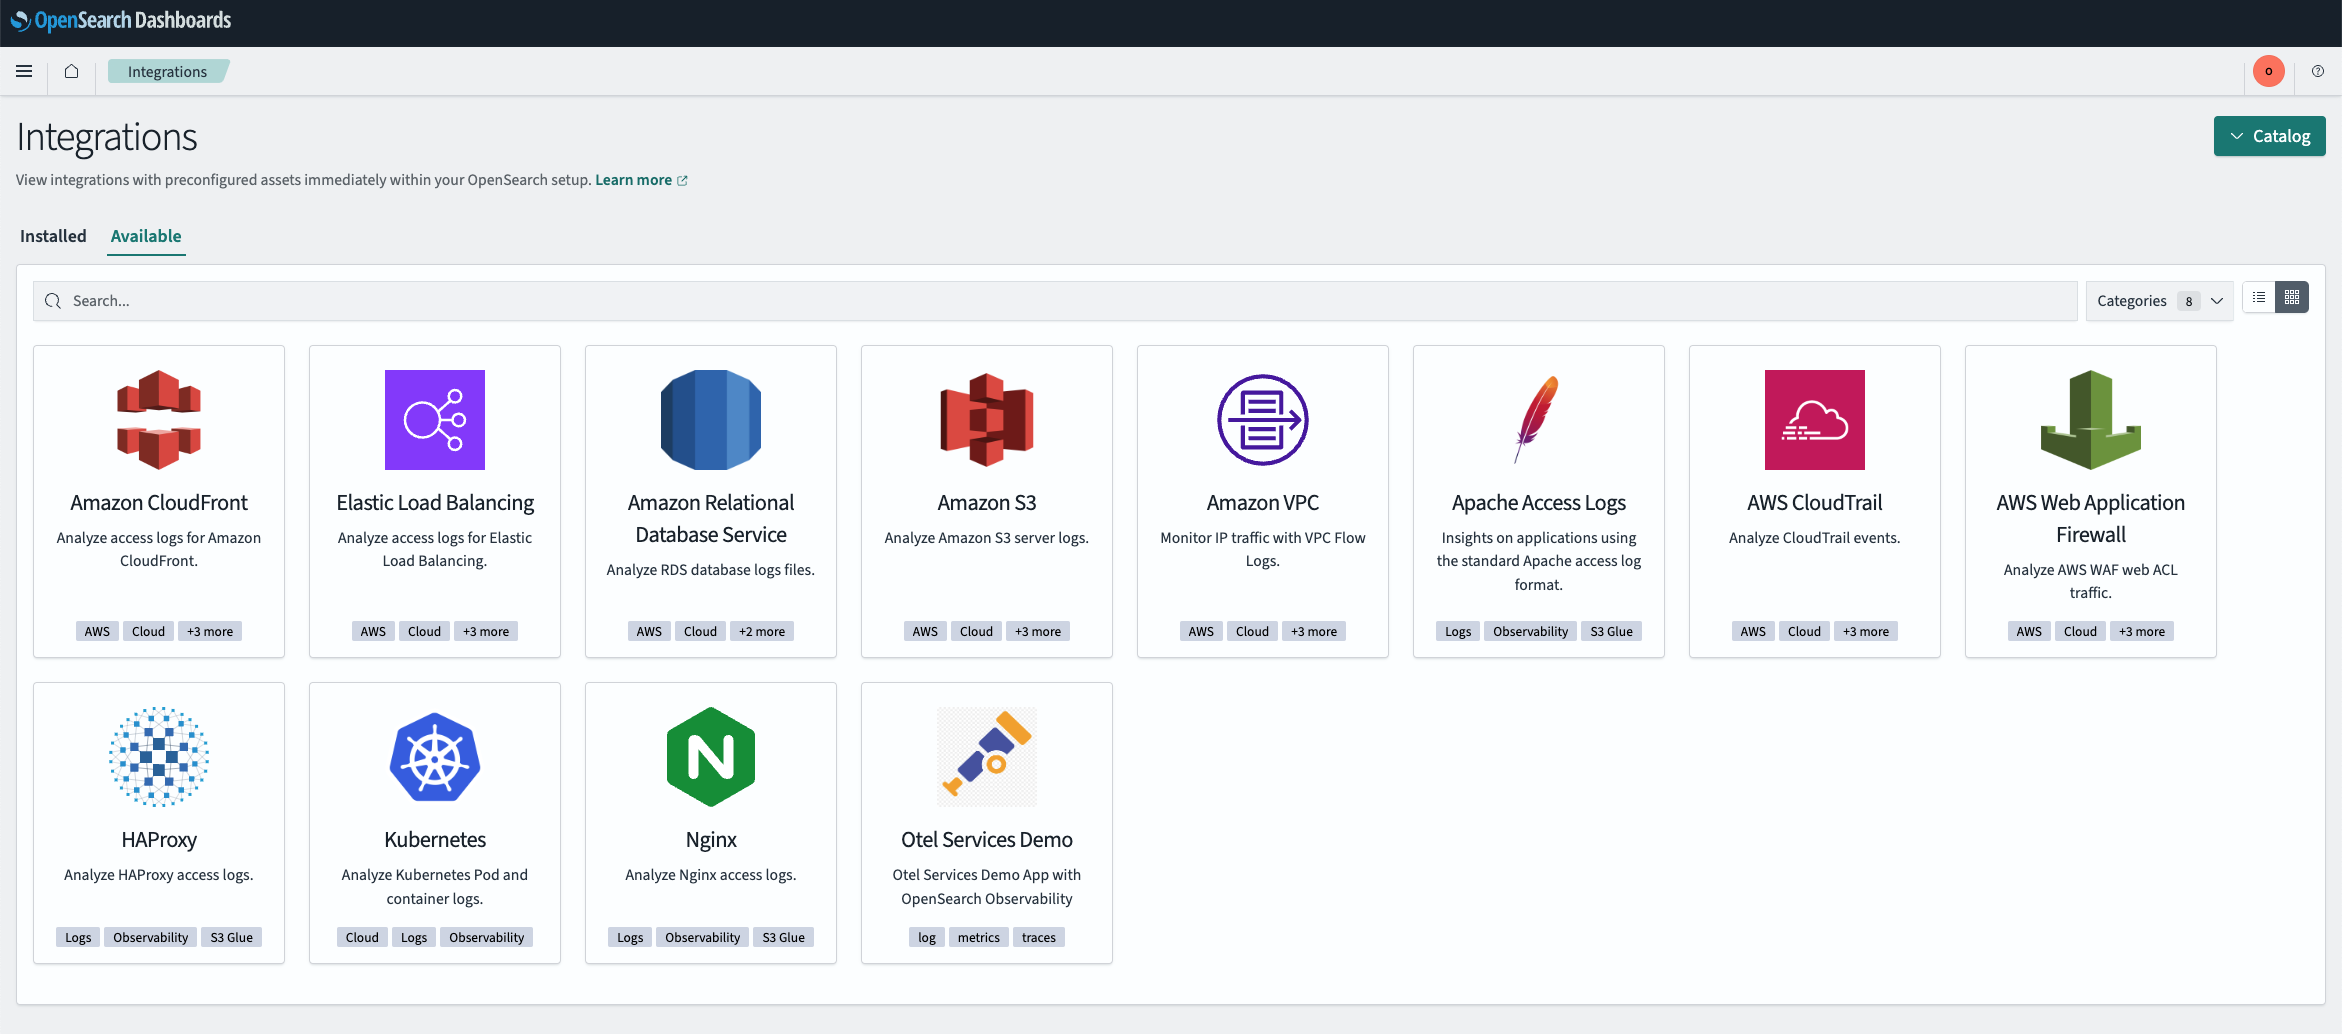Open the Otel Services Demo telescope icon
This screenshot has width=2342, height=1034.
click(986, 757)
